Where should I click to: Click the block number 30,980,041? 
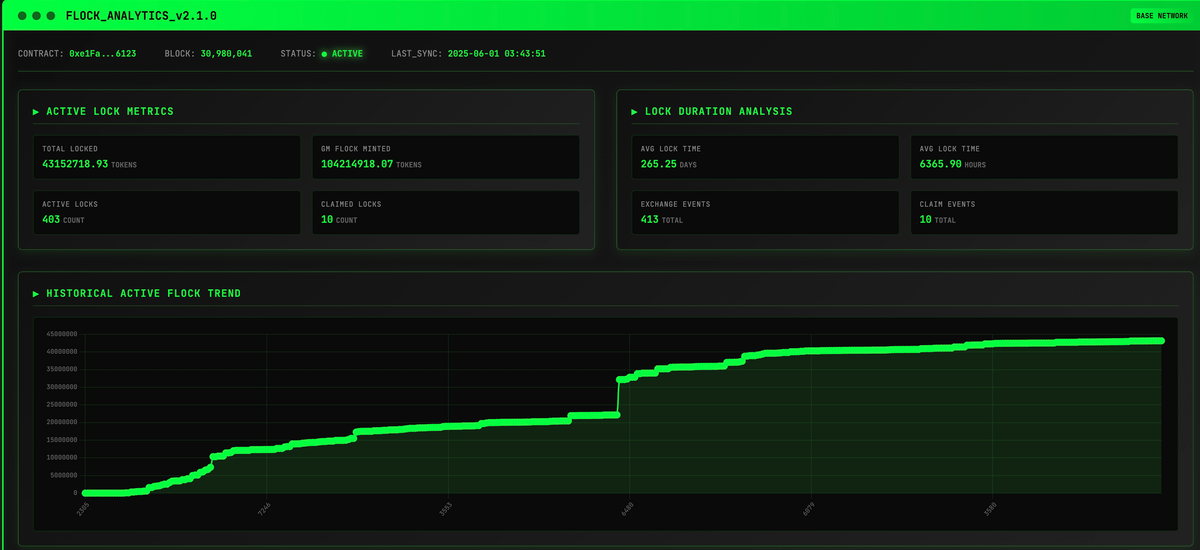click(226, 53)
